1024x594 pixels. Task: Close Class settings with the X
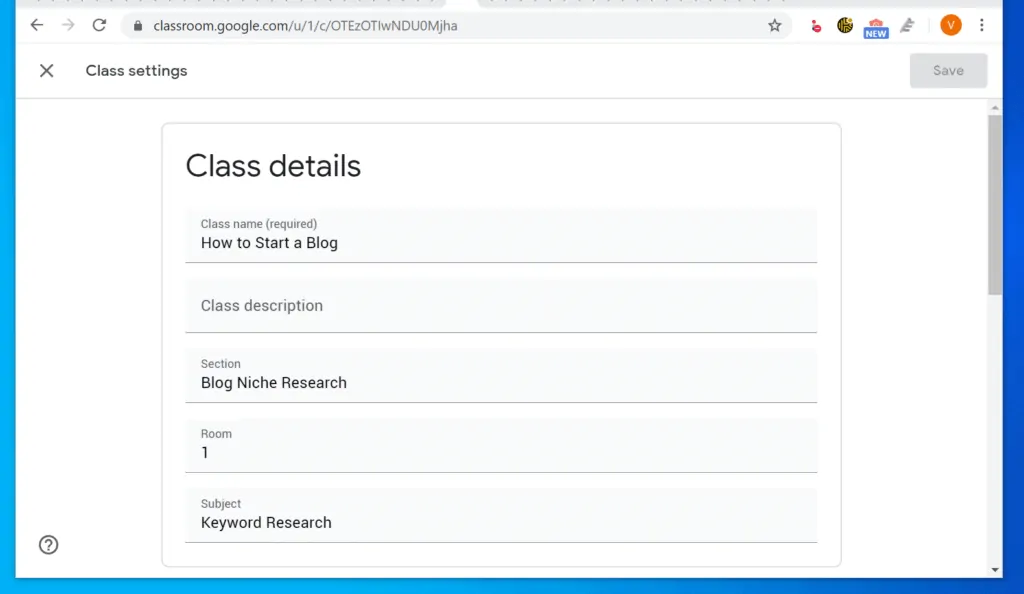pyautogui.click(x=46, y=70)
